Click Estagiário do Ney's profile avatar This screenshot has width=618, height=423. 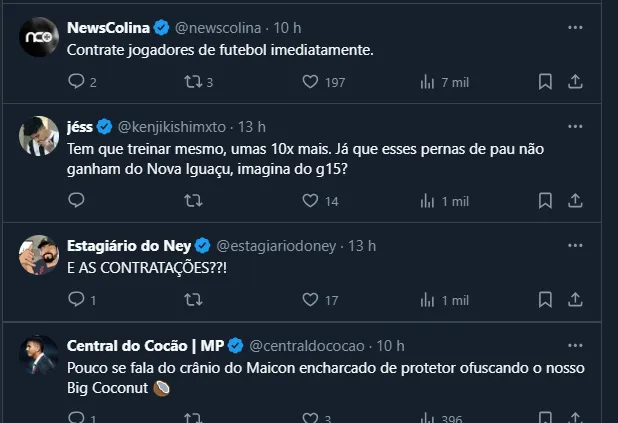[x=38, y=255]
